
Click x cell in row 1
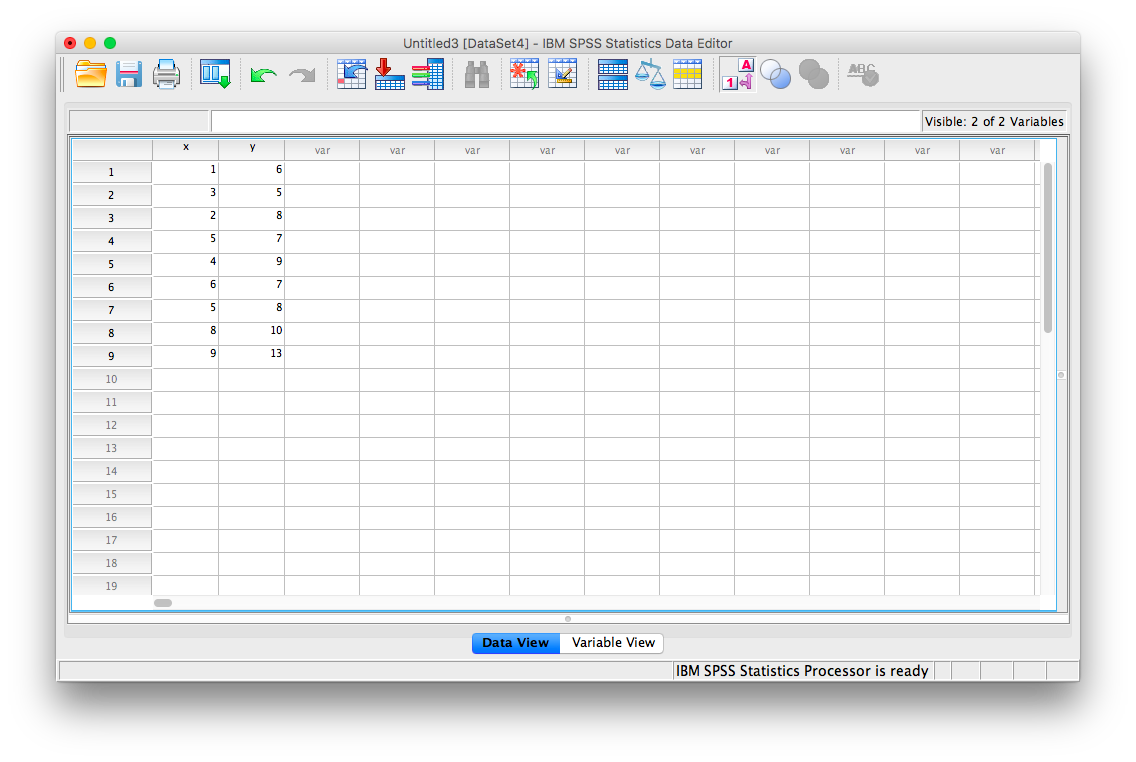click(185, 172)
